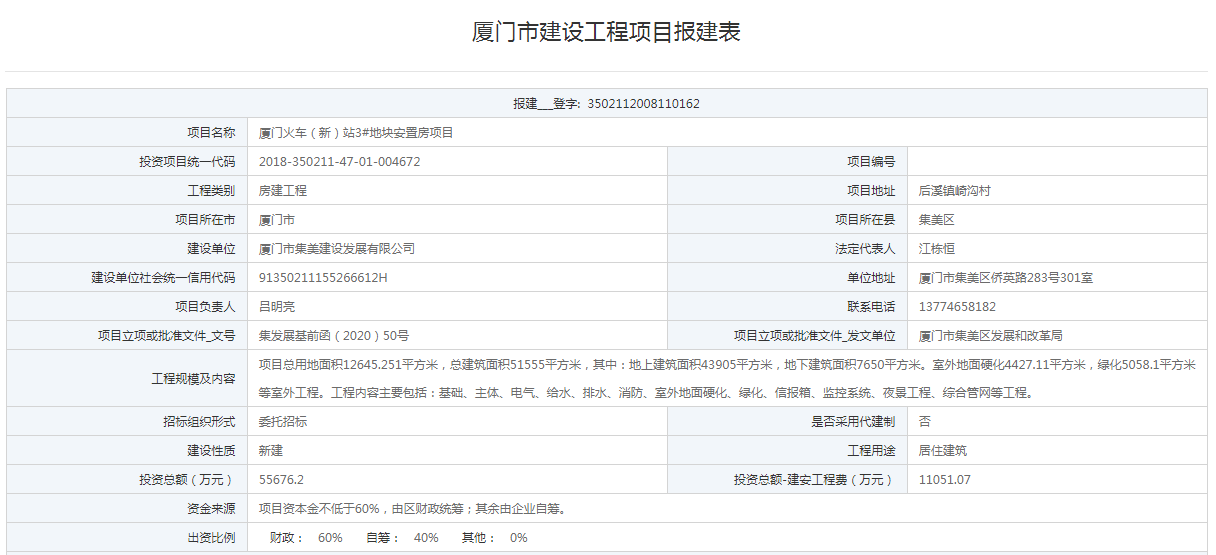Select credit code 91350211155266612H
Screen dimensions: 1216x555
(x=323, y=278)
